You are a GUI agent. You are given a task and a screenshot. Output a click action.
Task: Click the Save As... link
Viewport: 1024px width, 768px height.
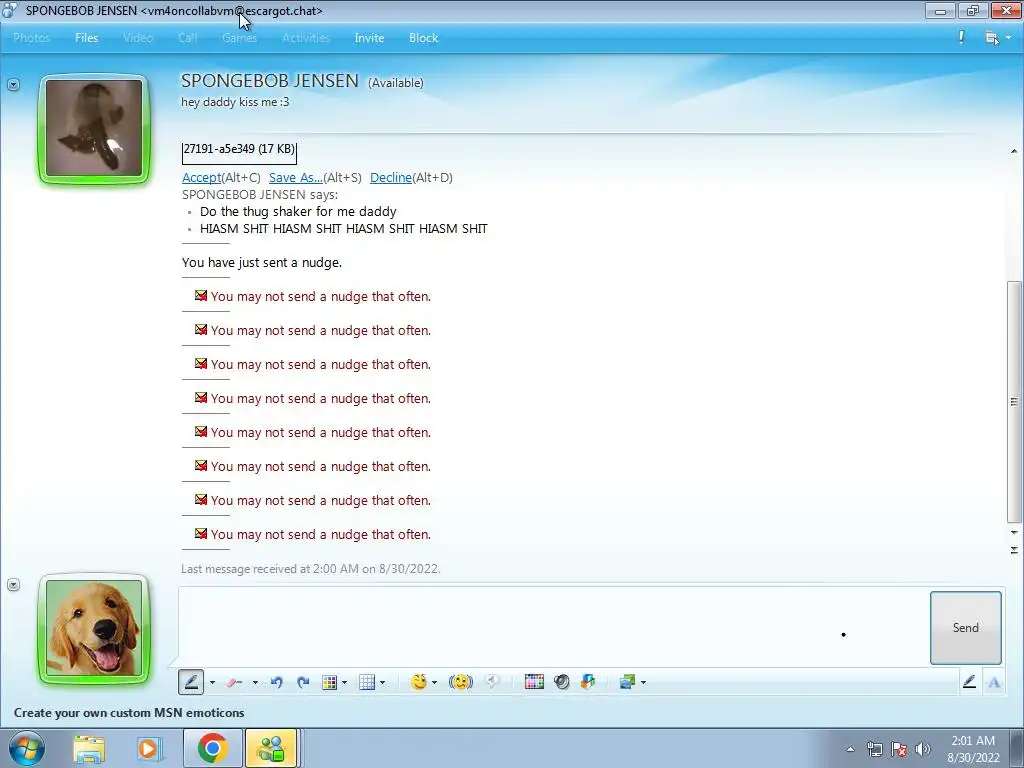(295, 178)
